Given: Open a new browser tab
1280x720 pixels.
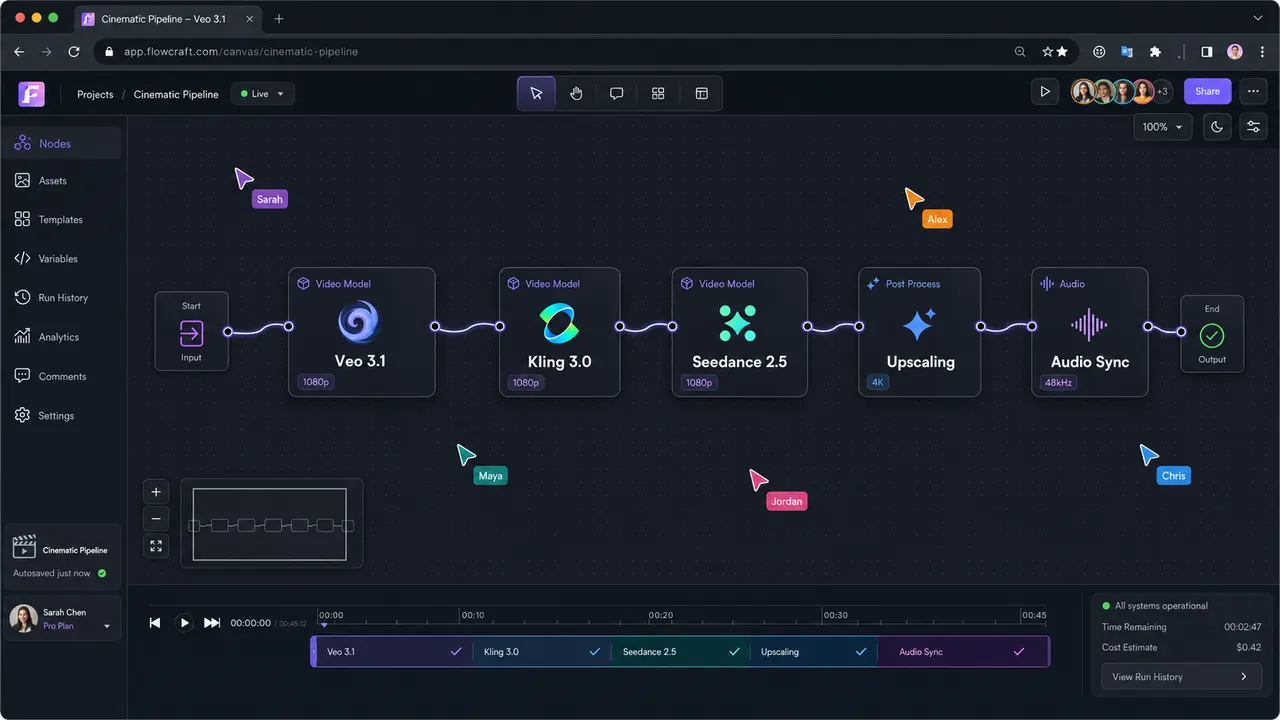Looking at the screenshot, I should (279, 18).
